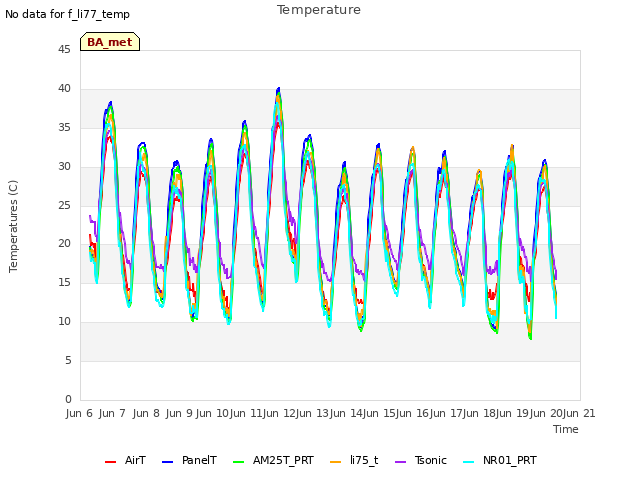
Task: Click the li75_t orange legend swatch
Action: (x=335, y=462)
